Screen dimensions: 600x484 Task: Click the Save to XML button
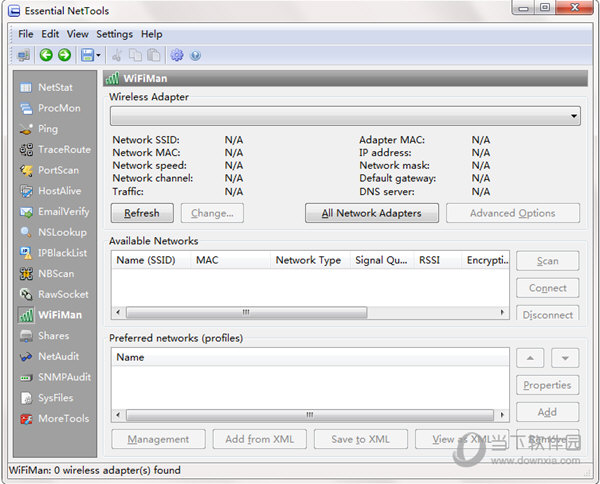[x=361, y=439]
